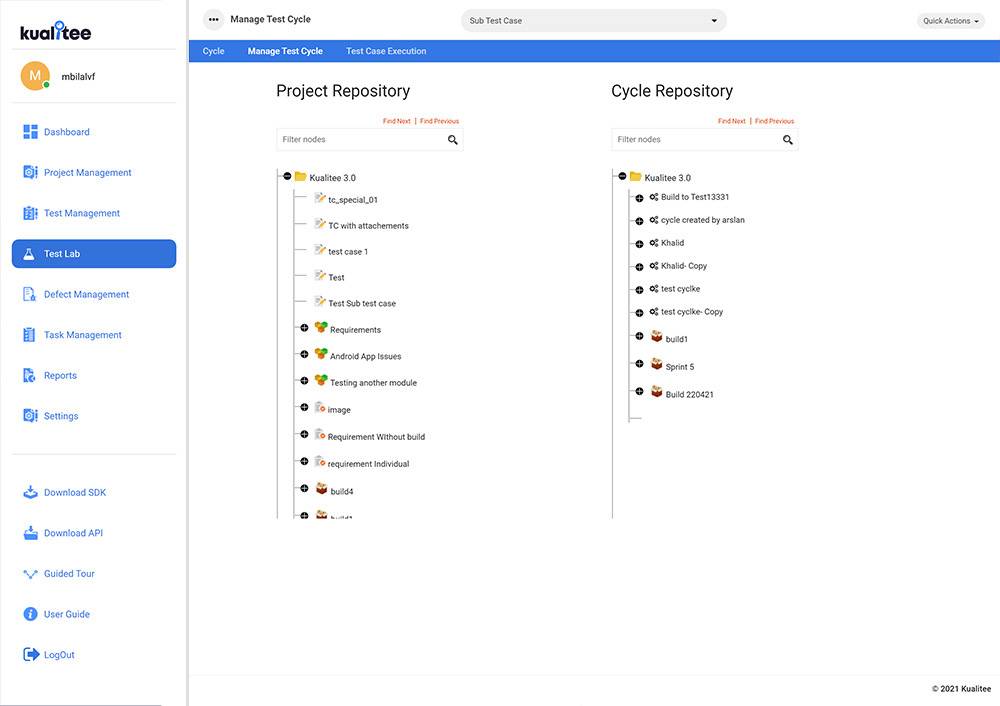Open the Quick Actions dropdown
Viewport: 1000px width, 706px height.
click(x=950, y=21)
